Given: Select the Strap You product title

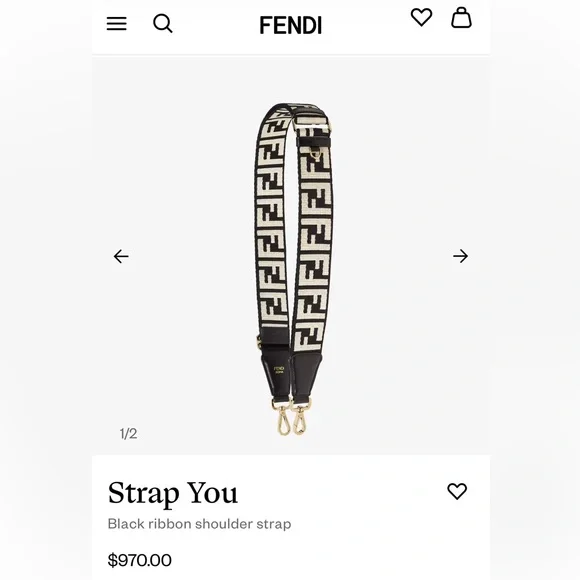Looking at the screenshot, I should 173,493.
